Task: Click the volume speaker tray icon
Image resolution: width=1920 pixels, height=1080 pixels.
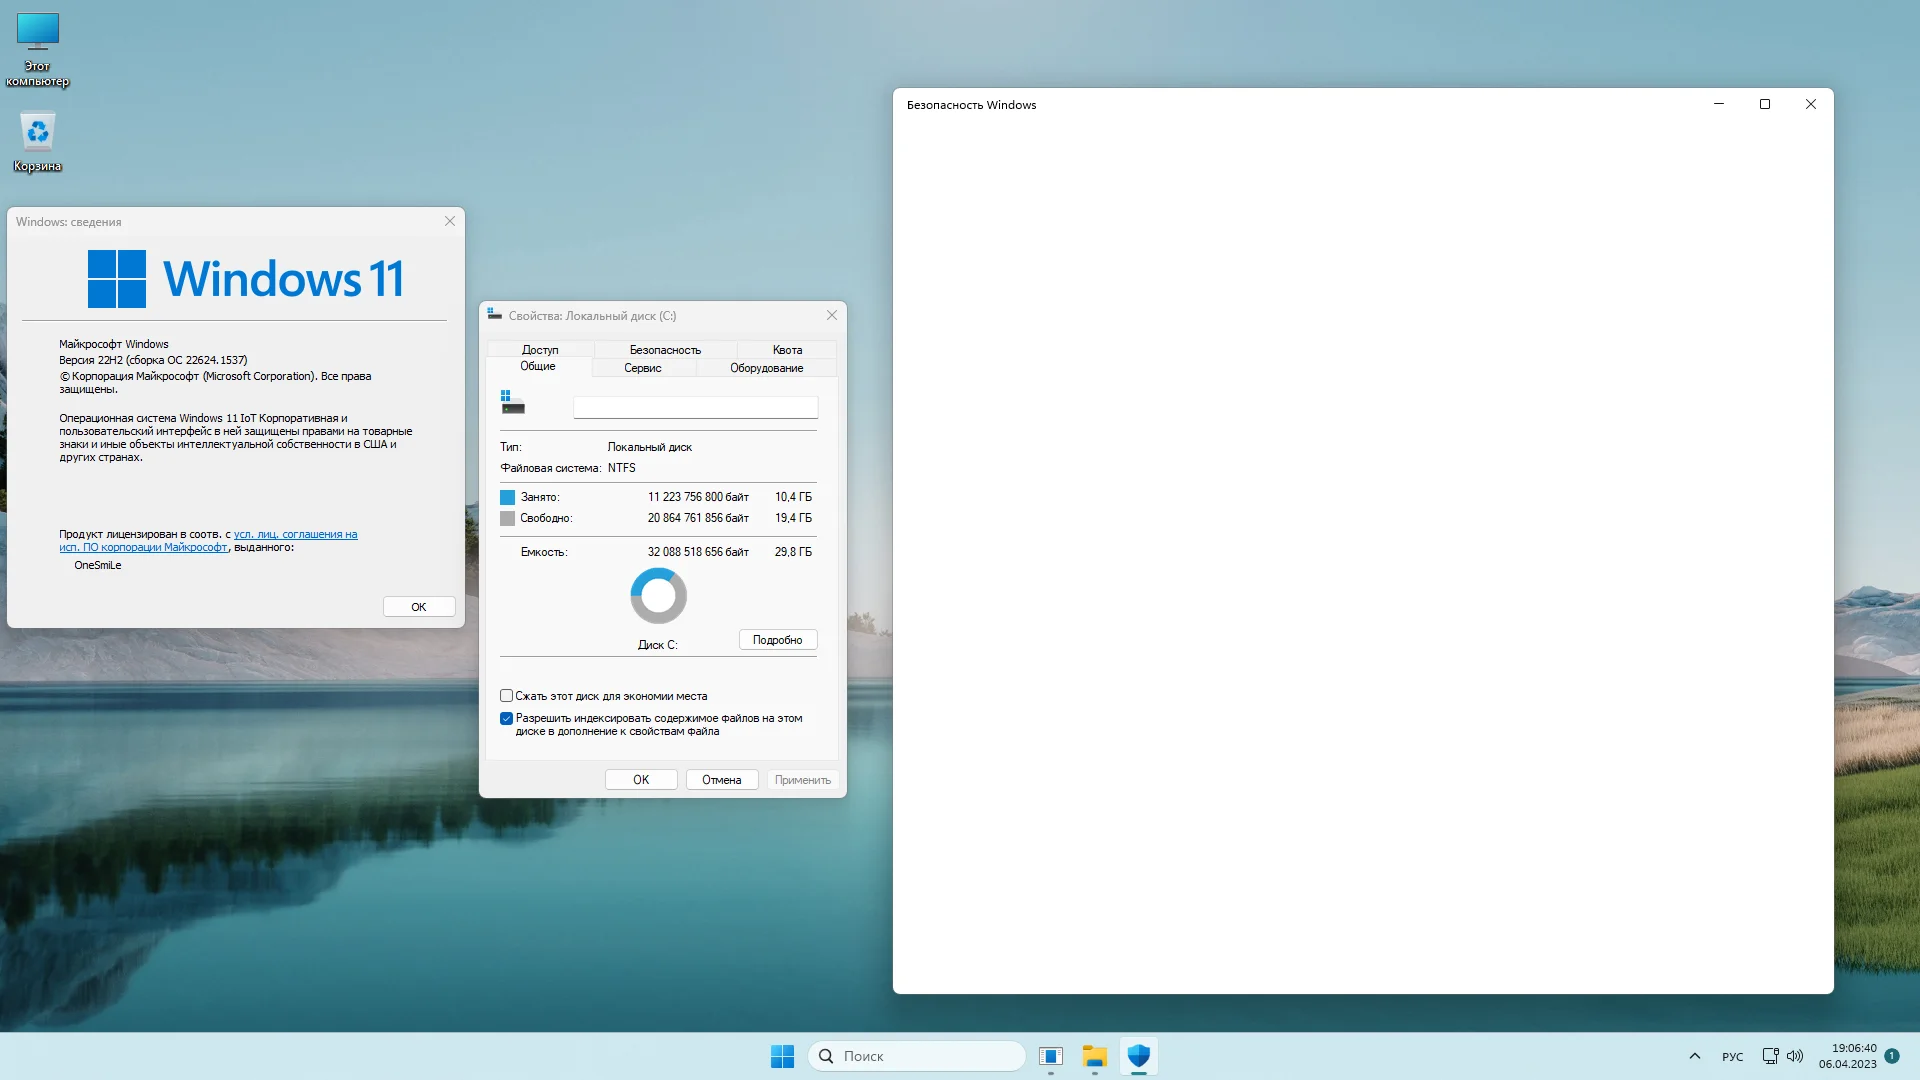Action: pyautogui.click(x=1795, y=1056)
